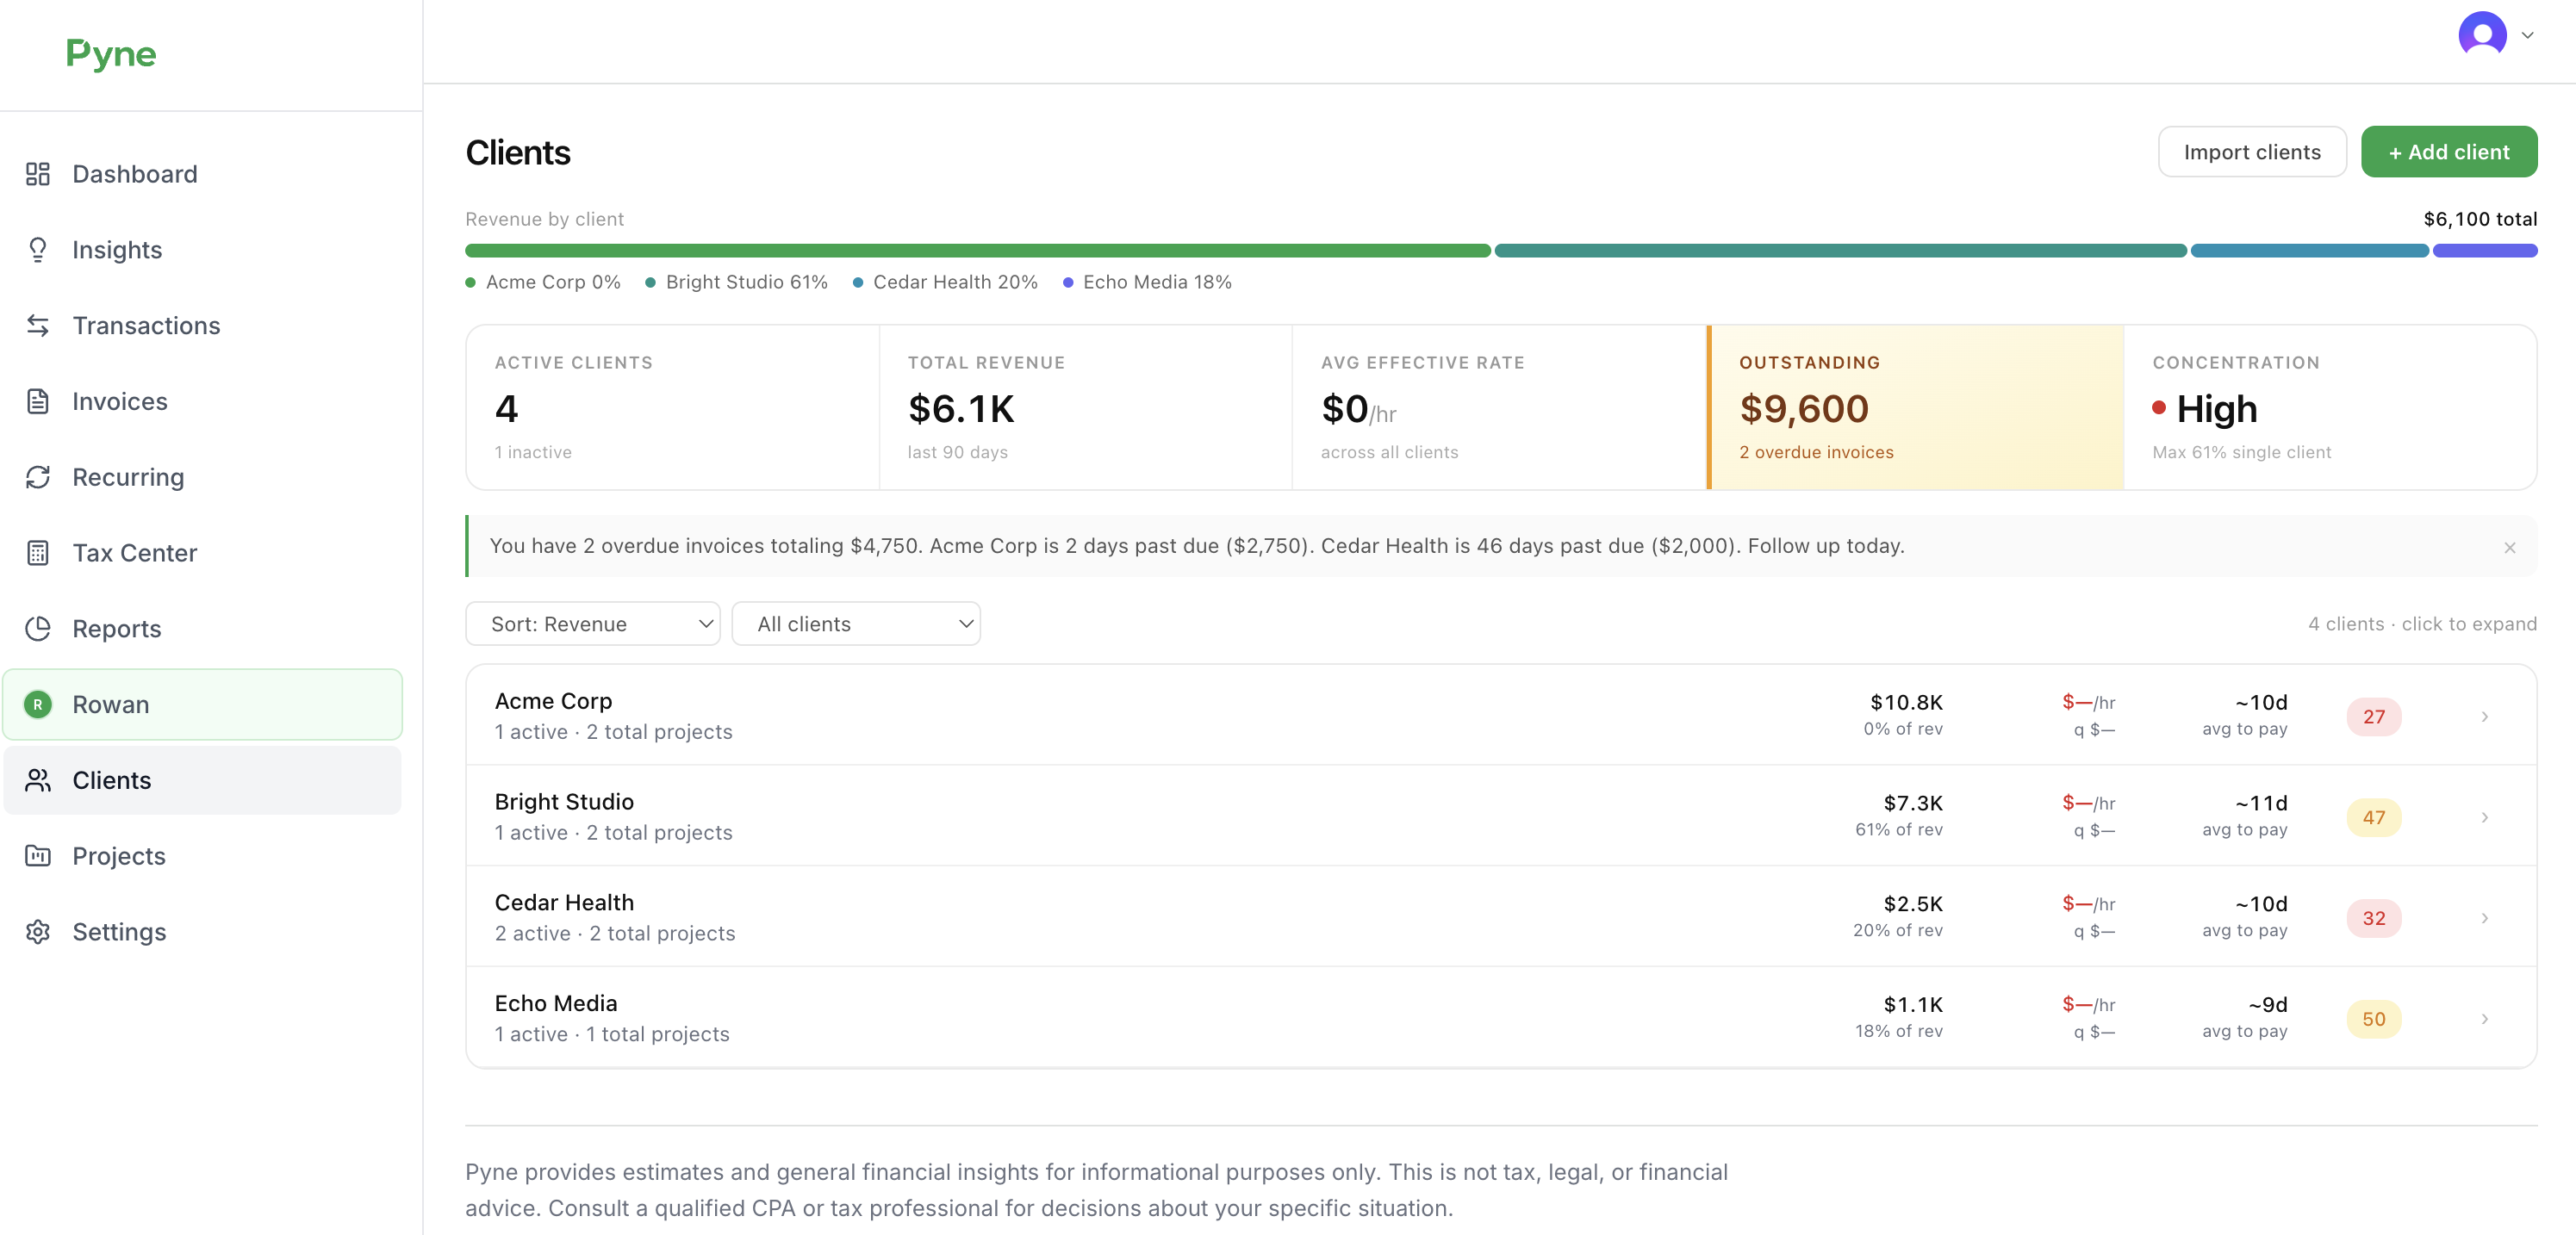Select the Transactions arrows icon
Viewport: 2576px width, 1235px height.
click(38, 325)
